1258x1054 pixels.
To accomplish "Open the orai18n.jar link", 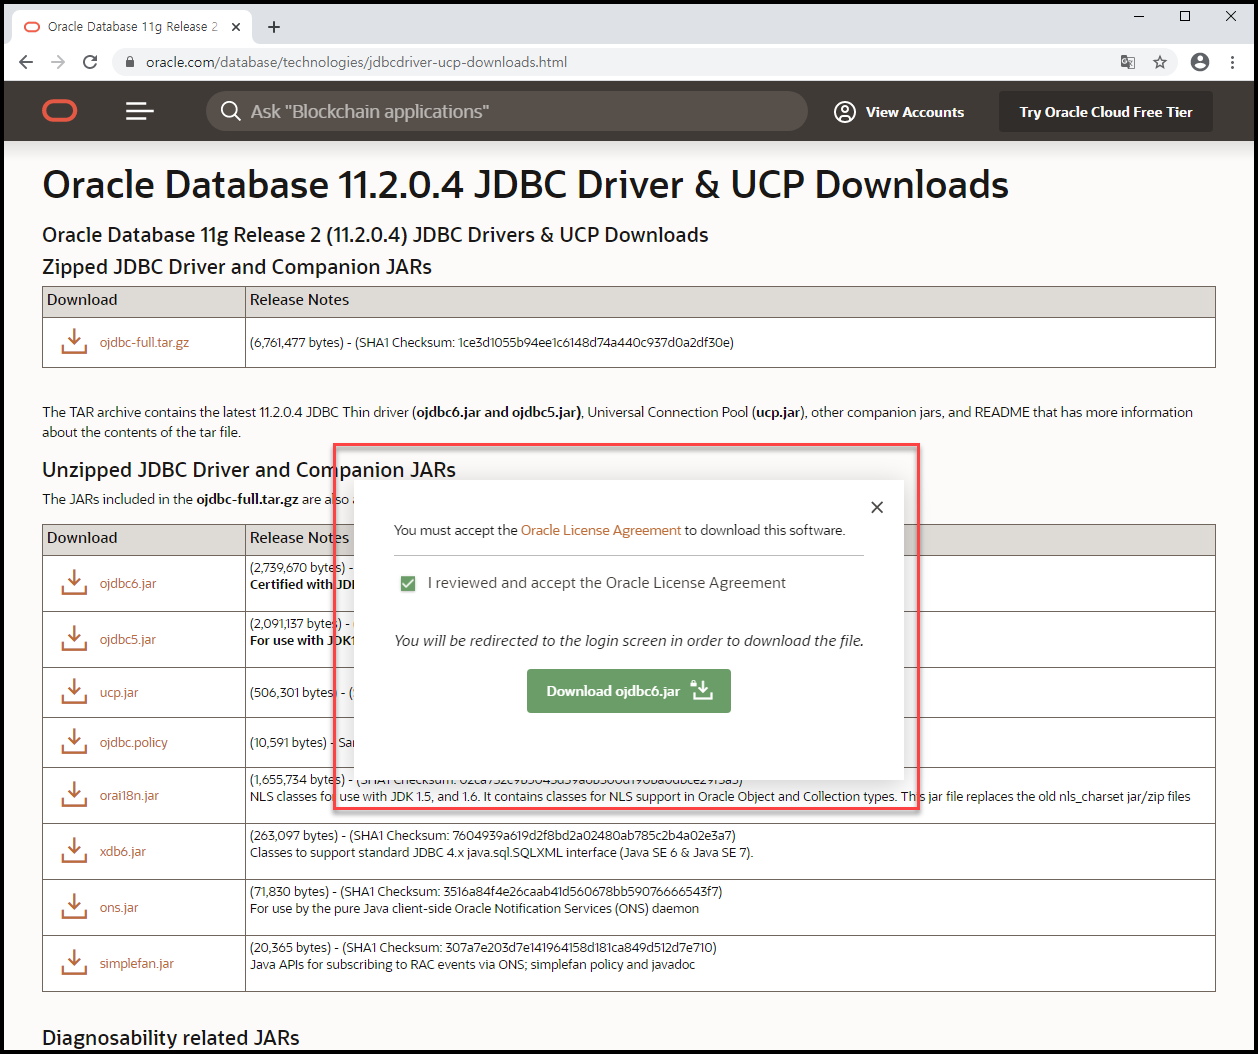I will point(129,795).
